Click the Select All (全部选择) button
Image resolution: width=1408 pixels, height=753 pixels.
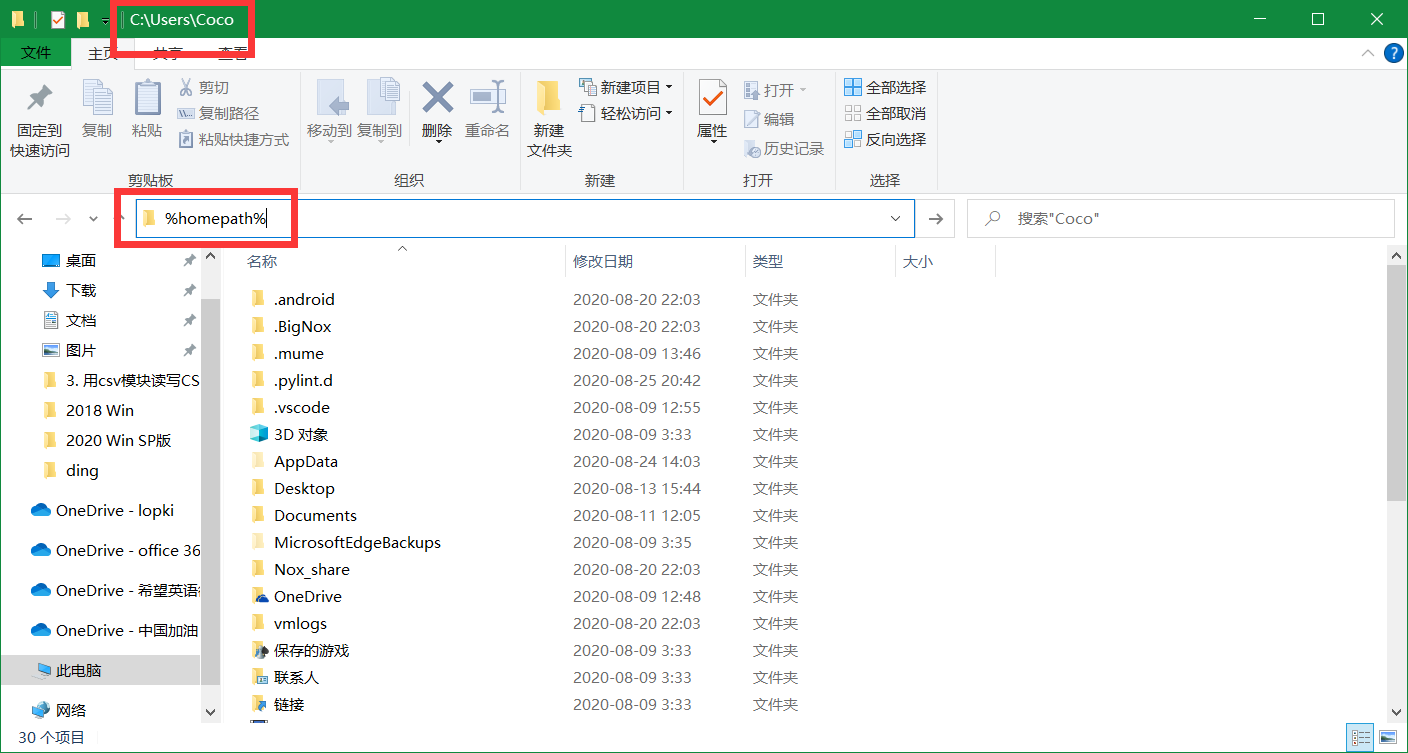[x=886, y=87]
